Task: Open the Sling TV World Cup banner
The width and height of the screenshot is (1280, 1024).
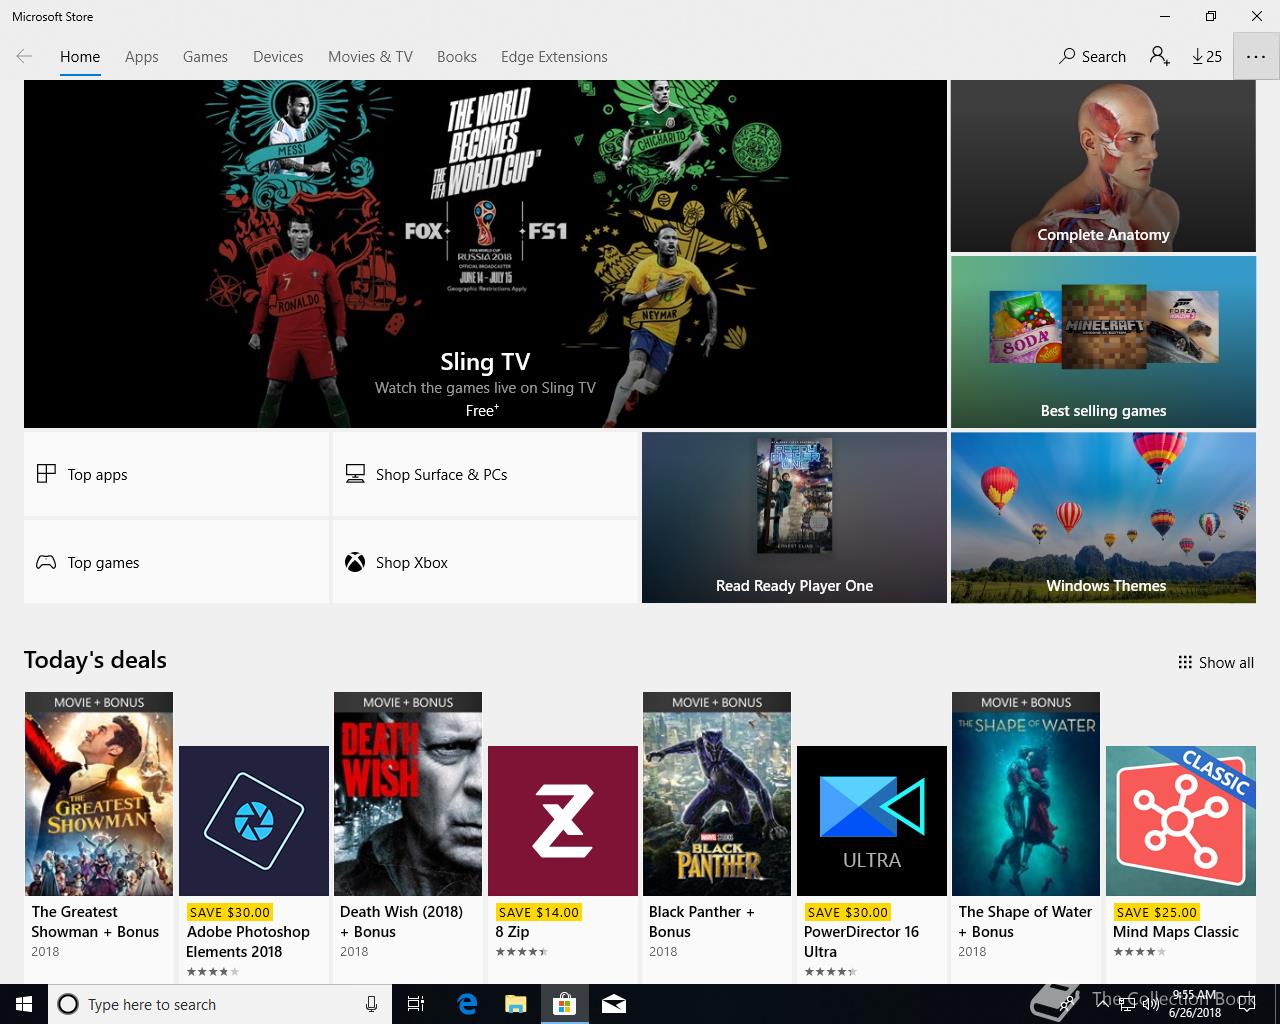Action: (x=485, y=254)
